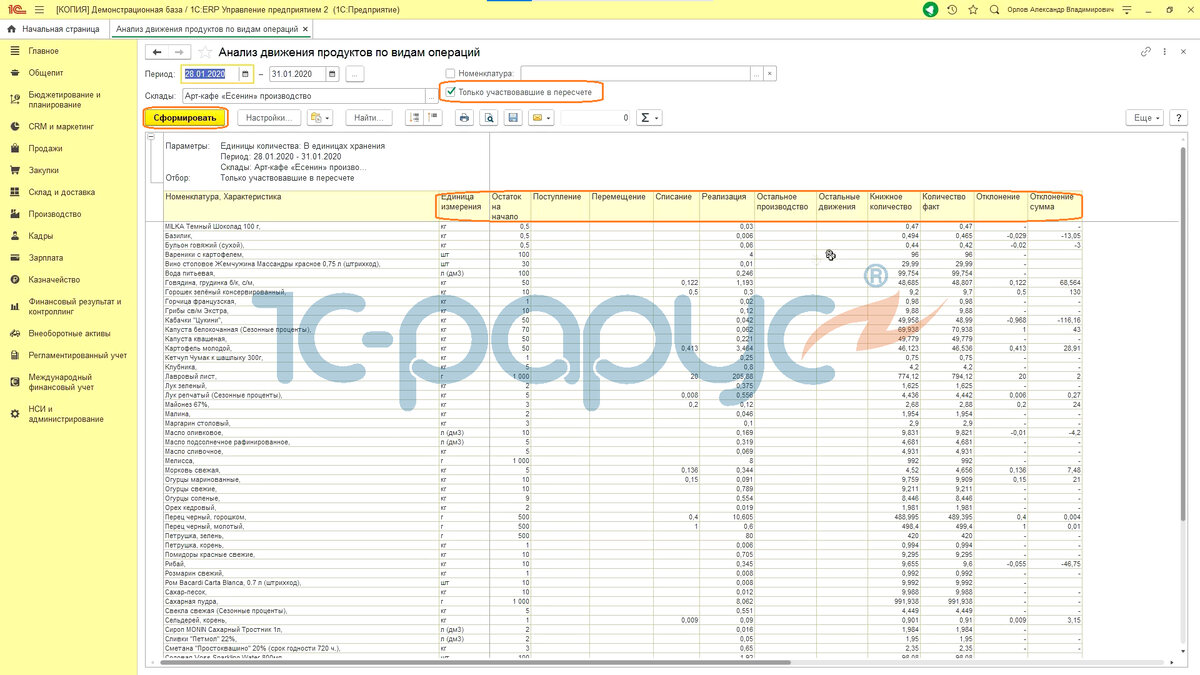Viewport: 1200px width, 675px height.
Task: Print the report
Action: (464, 117)
